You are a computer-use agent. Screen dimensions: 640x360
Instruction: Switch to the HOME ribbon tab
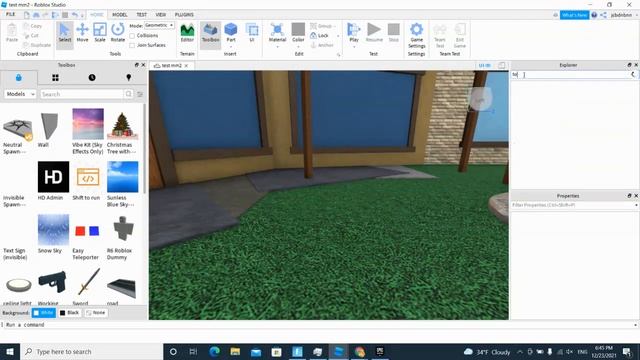97,15
